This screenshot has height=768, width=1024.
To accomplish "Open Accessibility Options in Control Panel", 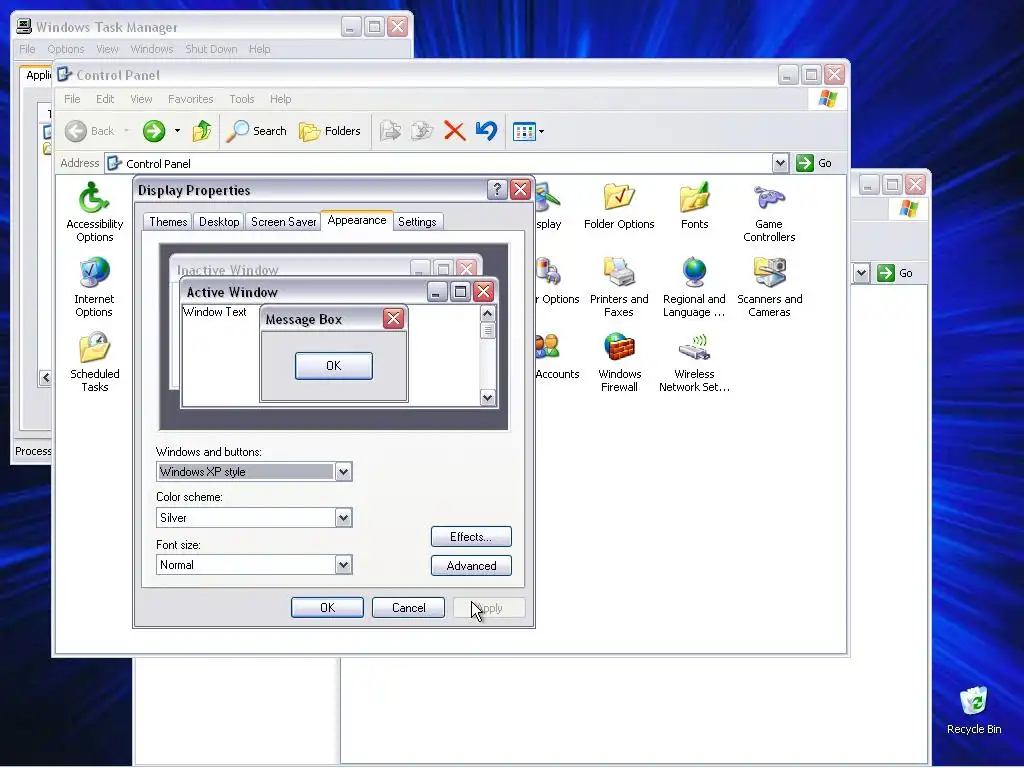I will coord(94,212).
